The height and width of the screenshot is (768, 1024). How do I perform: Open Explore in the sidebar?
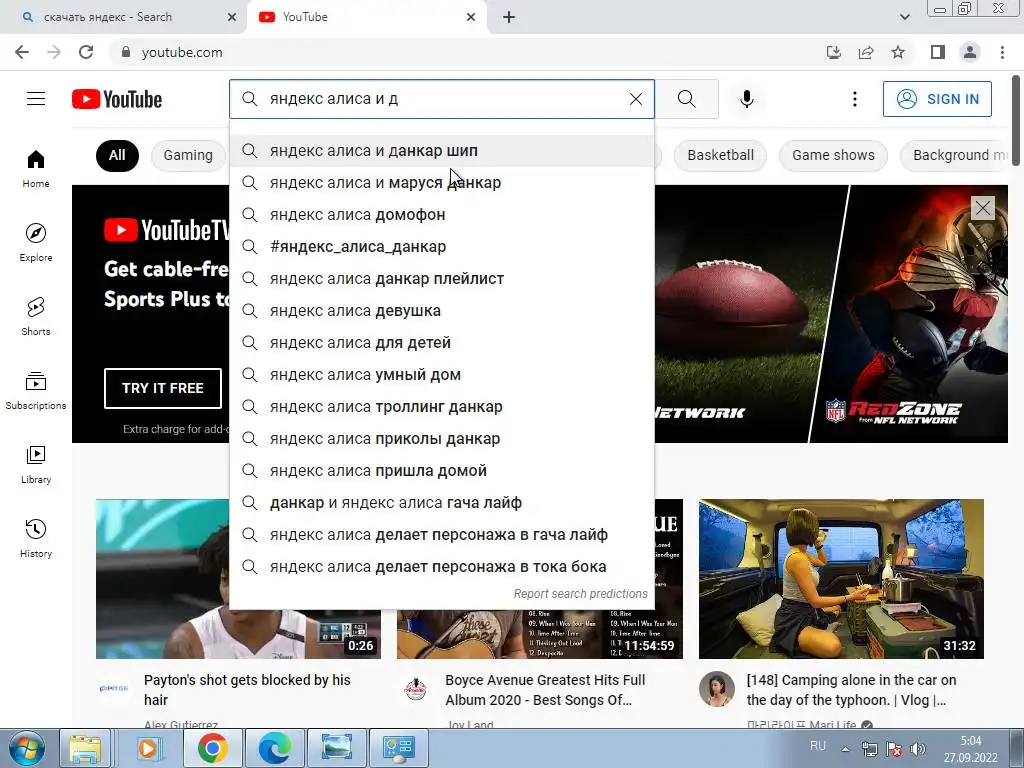[x=36, y=242]
